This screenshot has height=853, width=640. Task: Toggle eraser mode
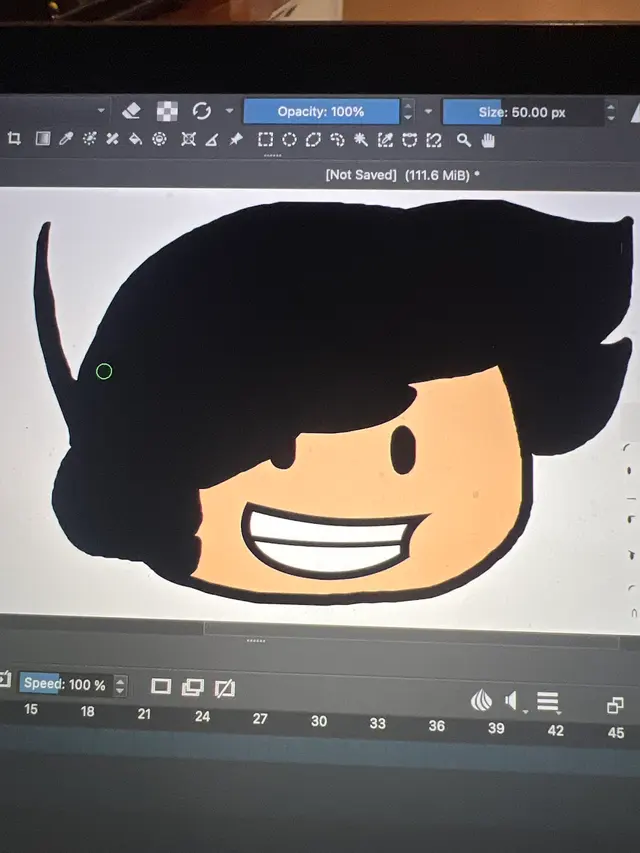[131, 111]
